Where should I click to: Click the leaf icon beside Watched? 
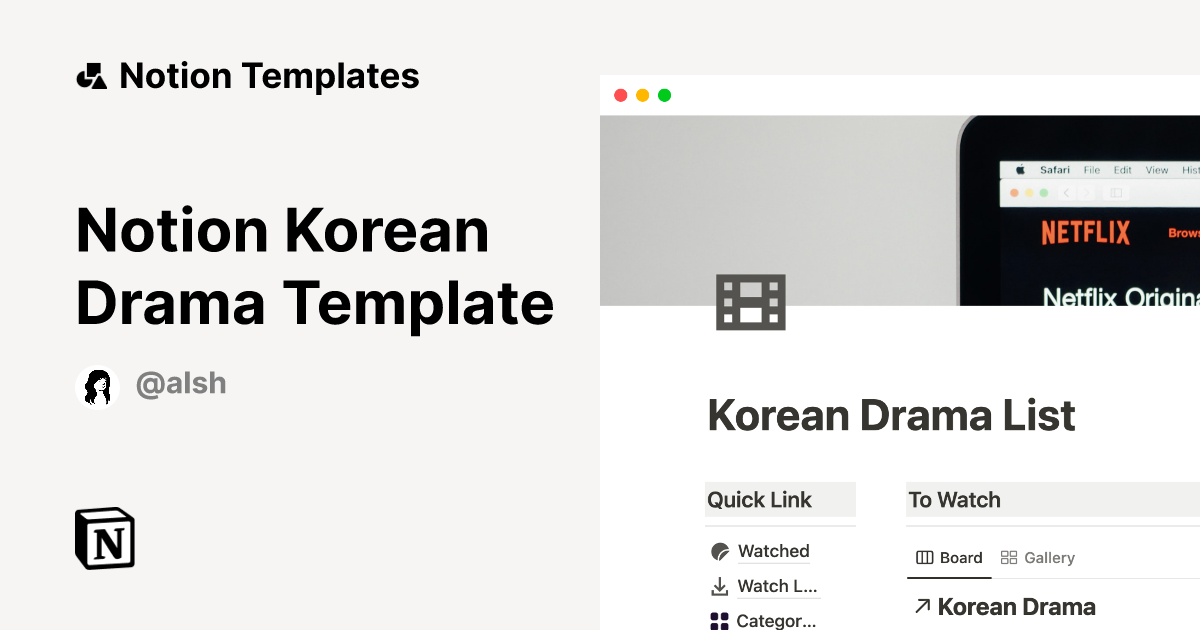click(x=720, y=551)
